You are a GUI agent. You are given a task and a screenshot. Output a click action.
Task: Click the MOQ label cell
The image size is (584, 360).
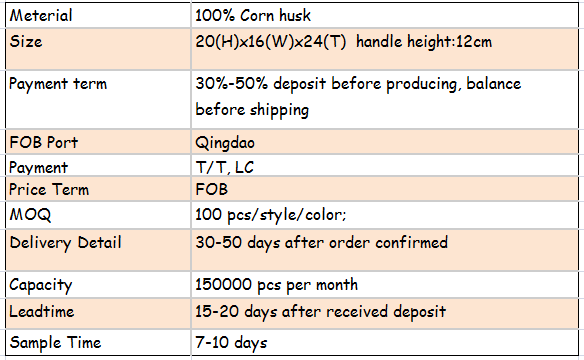98,215
